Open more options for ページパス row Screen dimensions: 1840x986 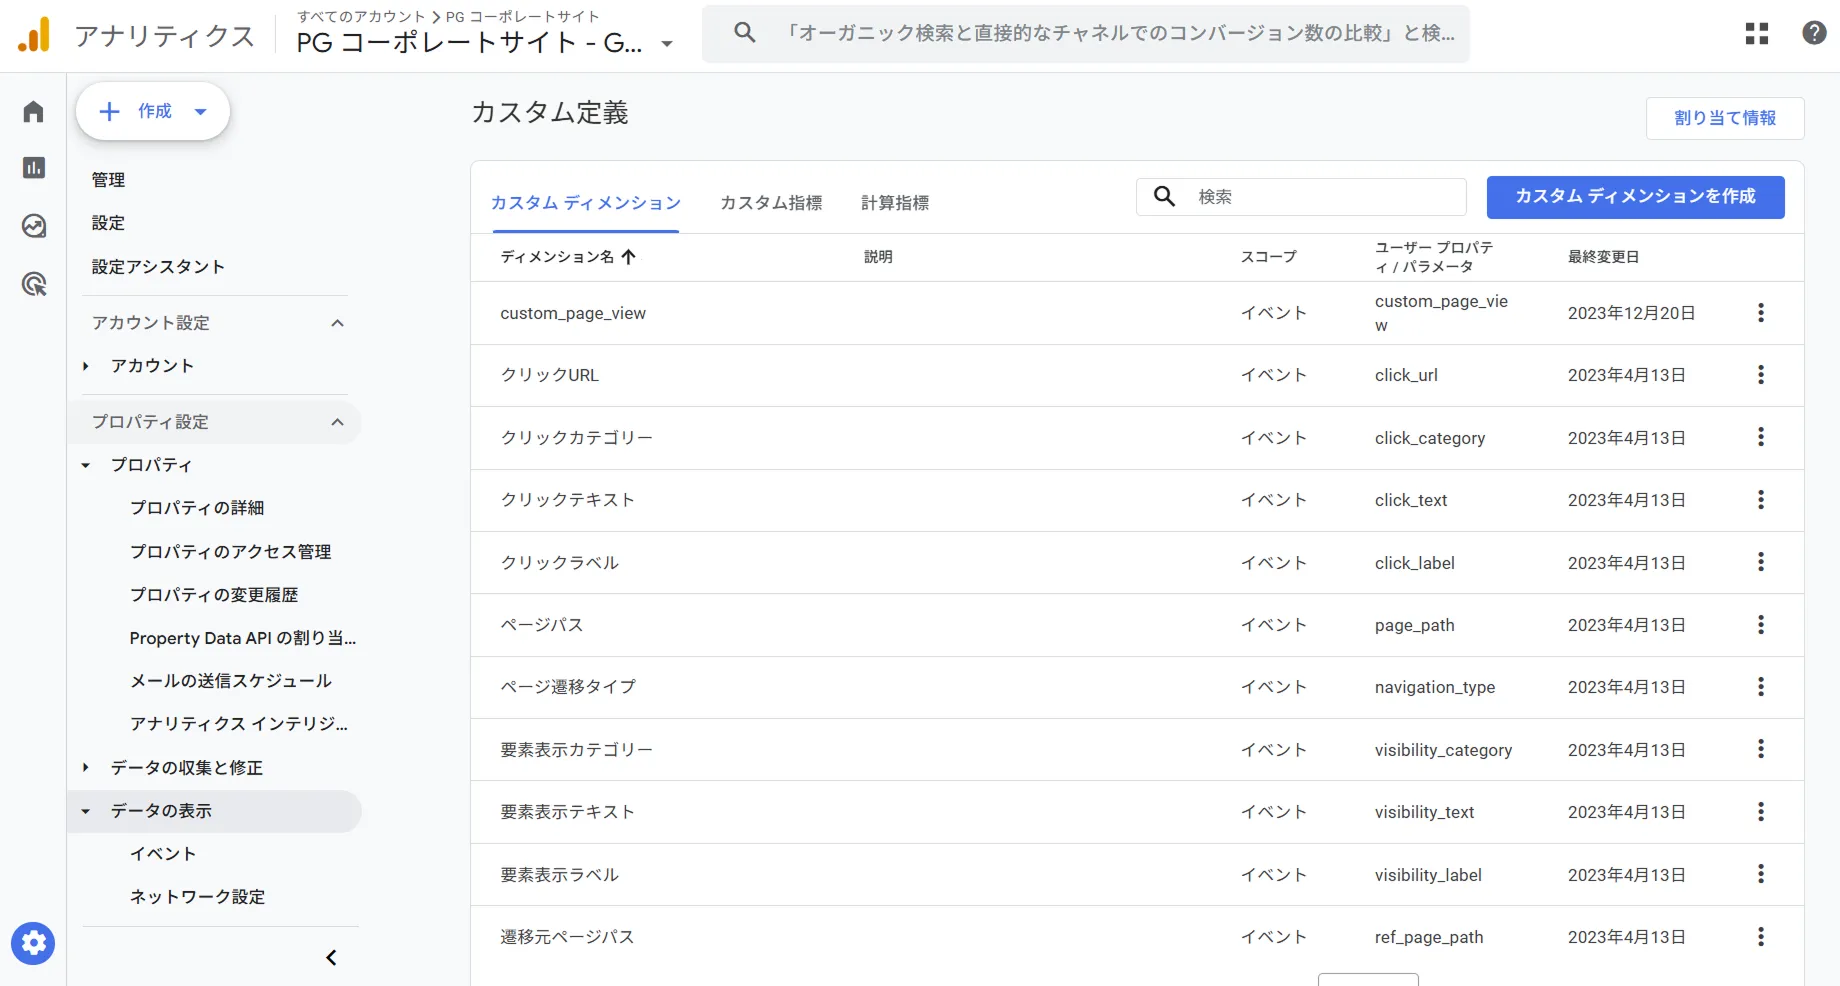point(1761,625)
